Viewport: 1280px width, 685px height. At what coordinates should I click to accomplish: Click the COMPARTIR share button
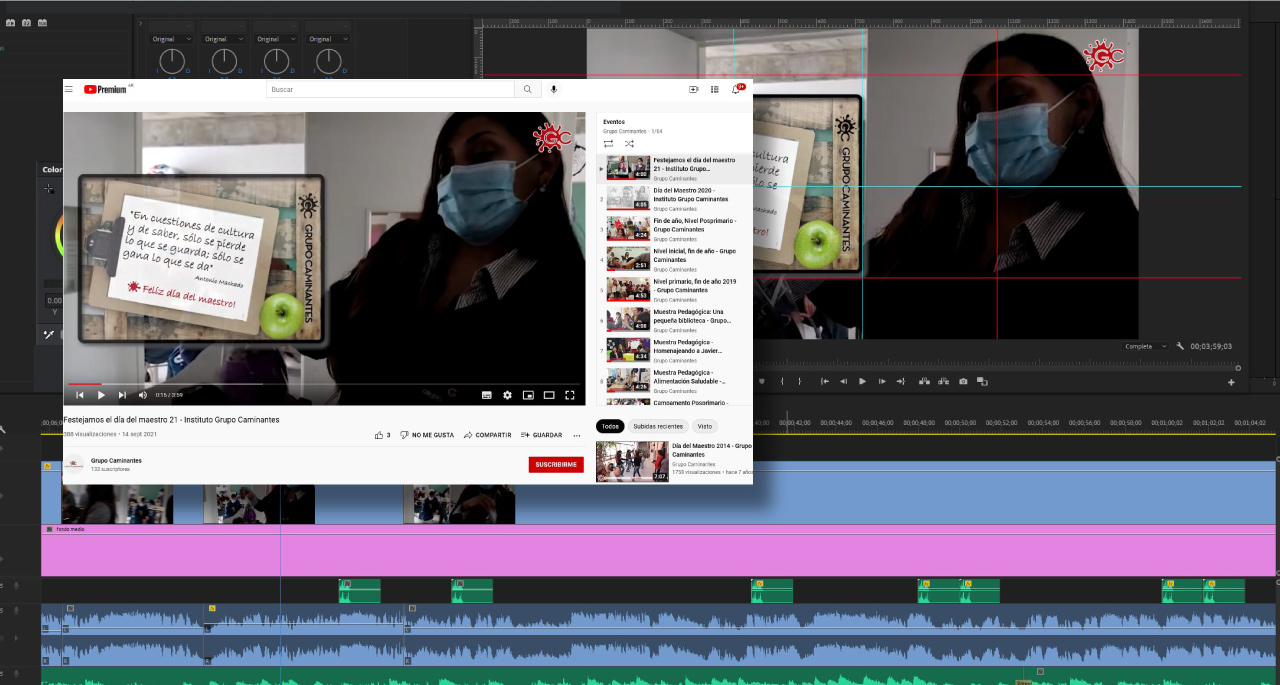pos(487,435)
